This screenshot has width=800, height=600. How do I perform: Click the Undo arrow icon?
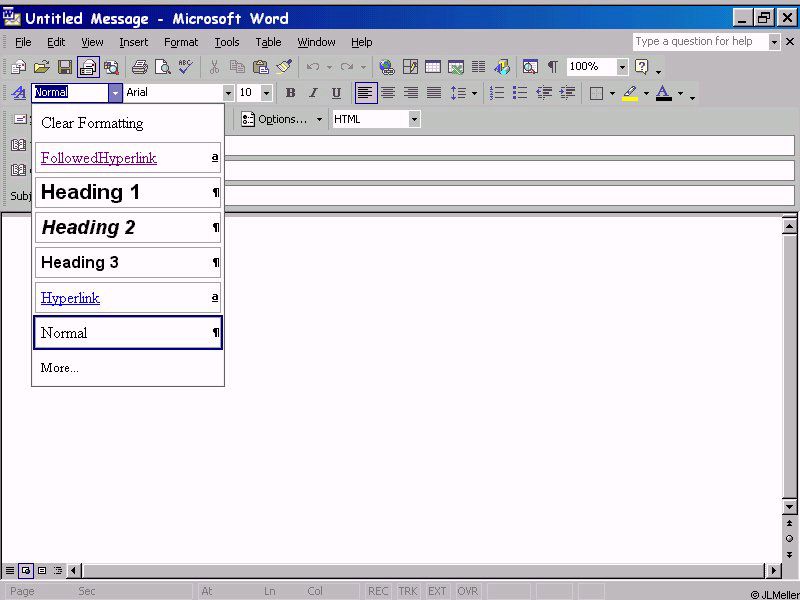(x=313, y=67)
